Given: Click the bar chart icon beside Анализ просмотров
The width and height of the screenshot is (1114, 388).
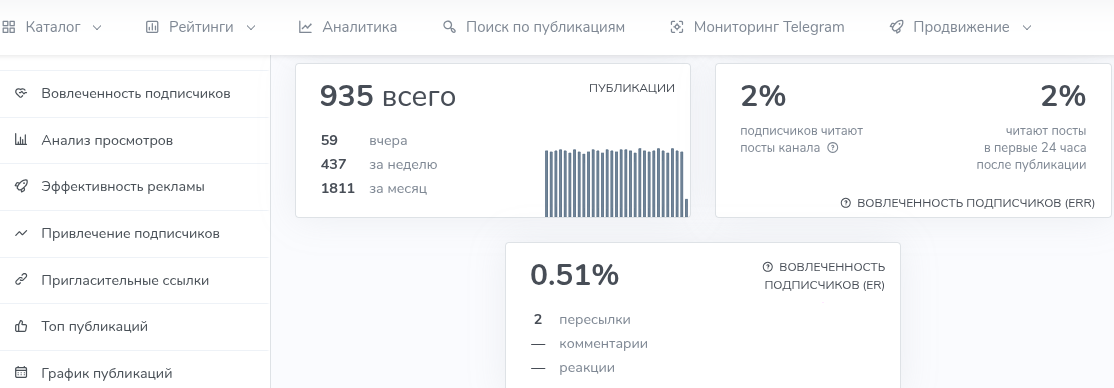Looking at the screenshot, I should pos(21,140).
